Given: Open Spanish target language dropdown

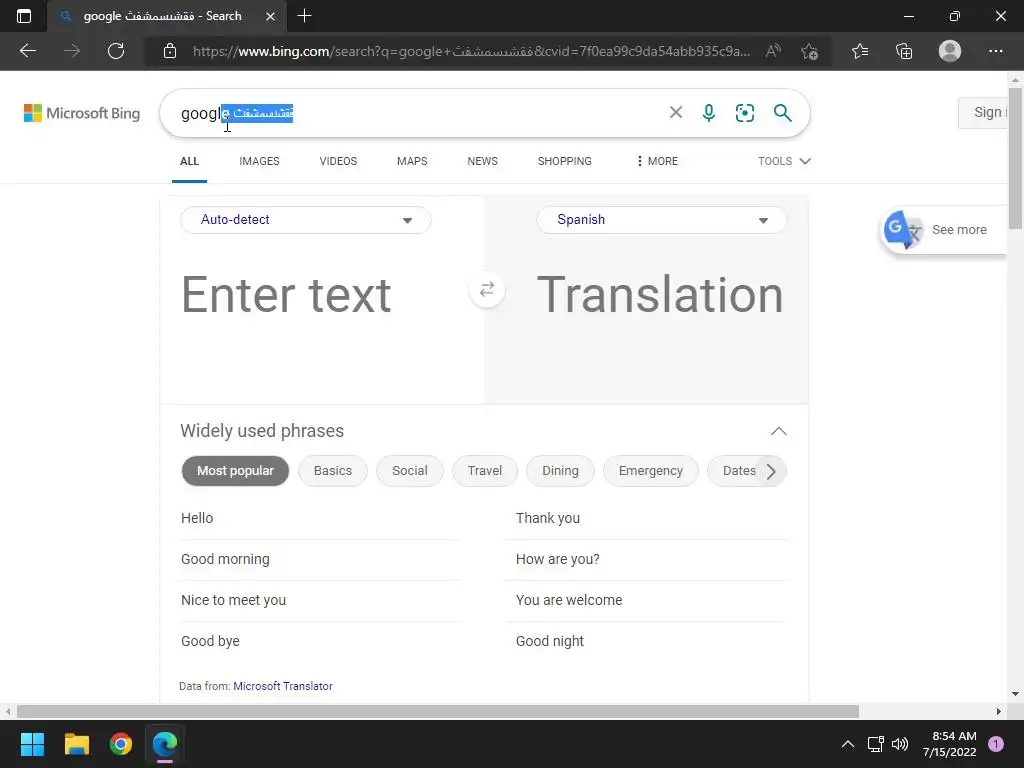Looking at the screenshot, I should click(662, 220).
